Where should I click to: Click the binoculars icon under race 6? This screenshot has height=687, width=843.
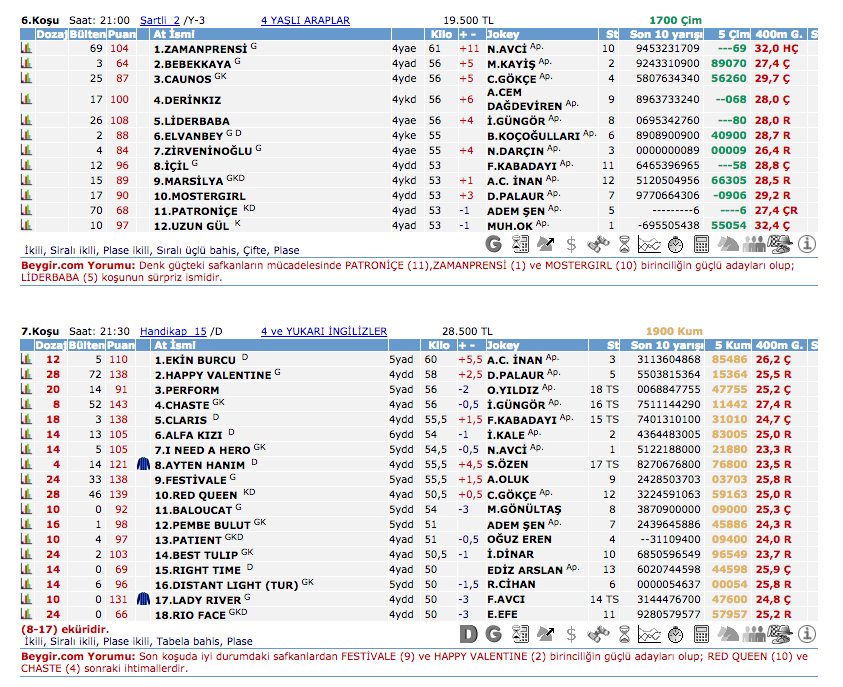click(x=598, y=243)
